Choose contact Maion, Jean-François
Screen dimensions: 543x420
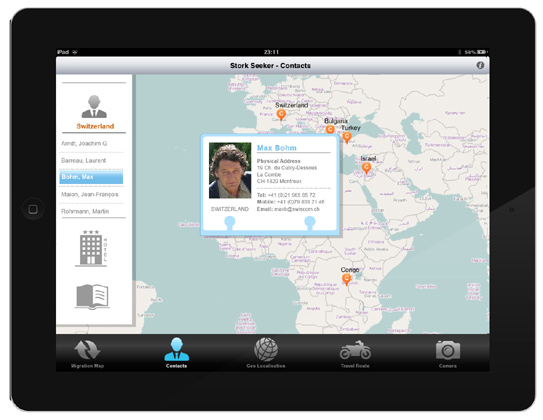click(92, 194)
